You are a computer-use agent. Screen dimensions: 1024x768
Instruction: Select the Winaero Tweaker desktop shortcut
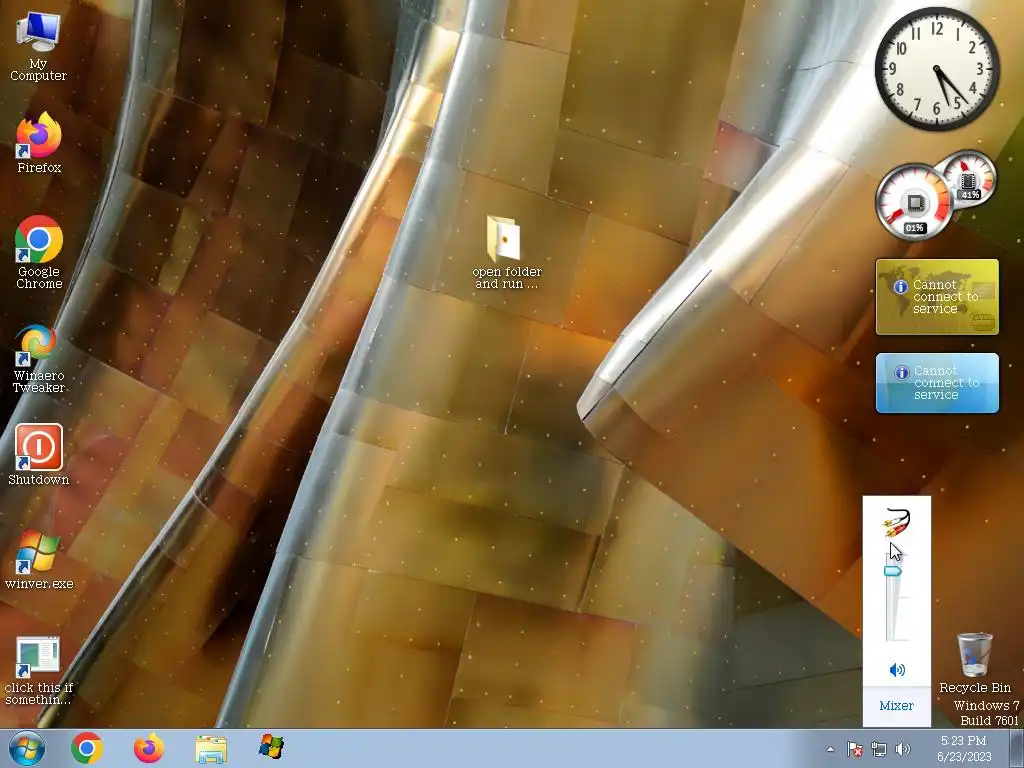39,358
